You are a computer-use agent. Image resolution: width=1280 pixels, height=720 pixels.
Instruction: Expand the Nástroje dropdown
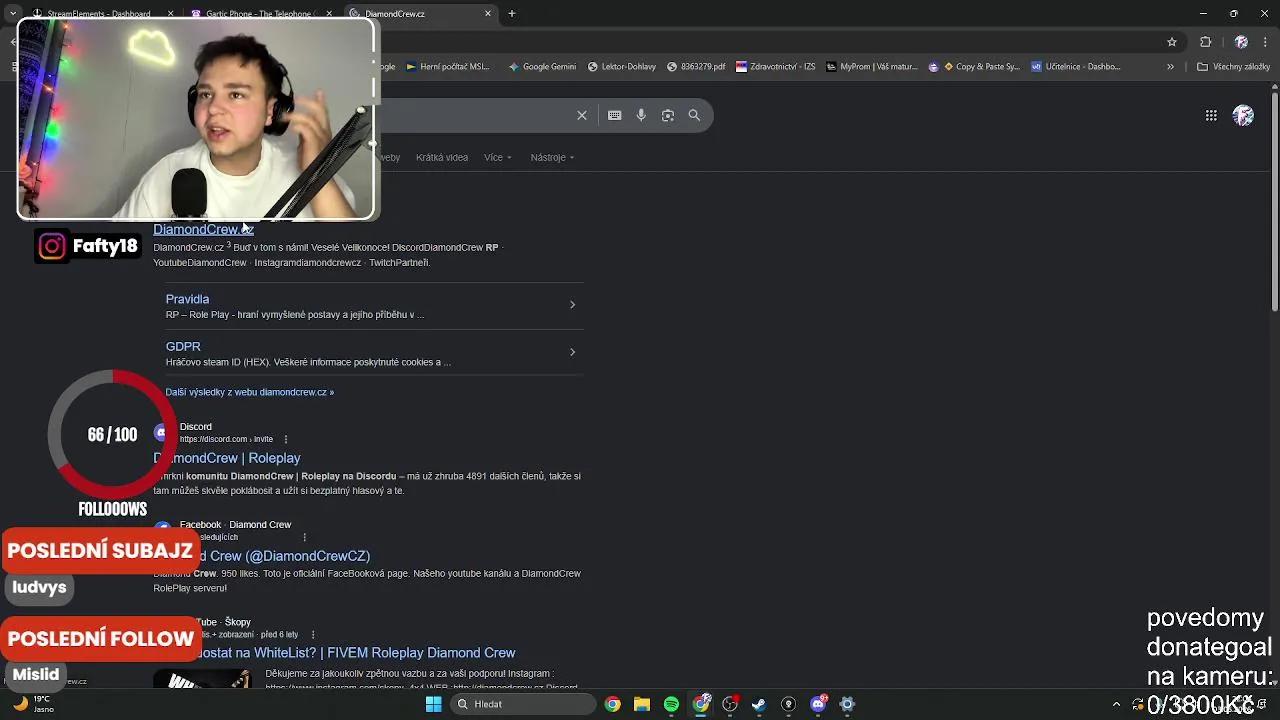tap(552, 157)
